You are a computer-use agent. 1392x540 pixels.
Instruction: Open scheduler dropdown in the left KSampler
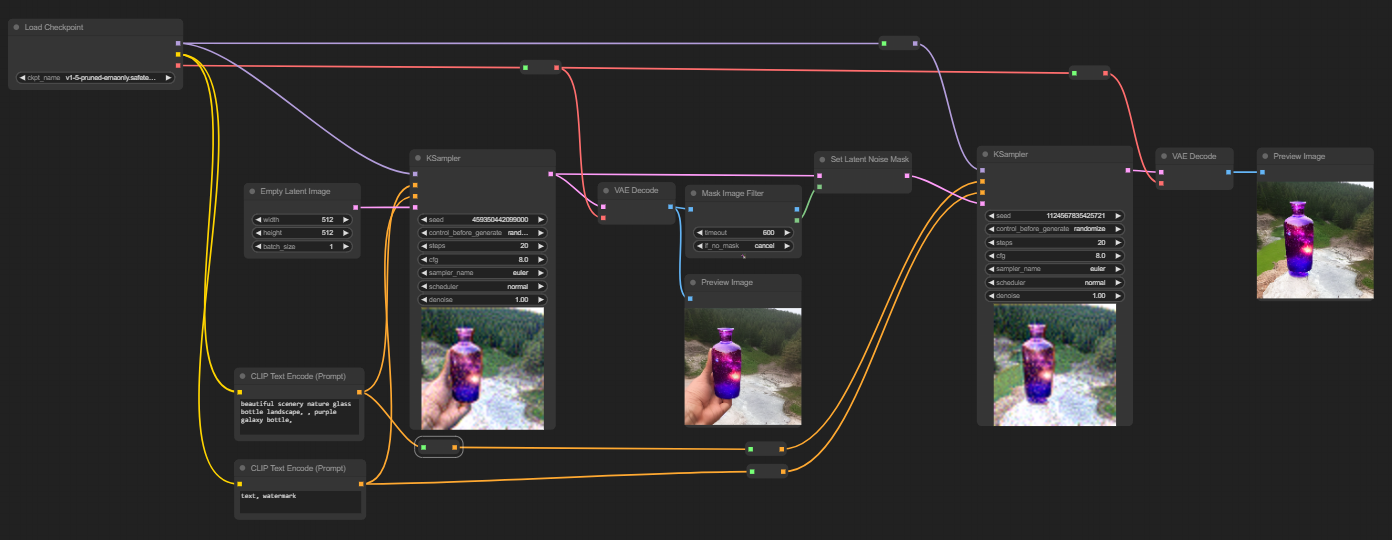[482, 286]
